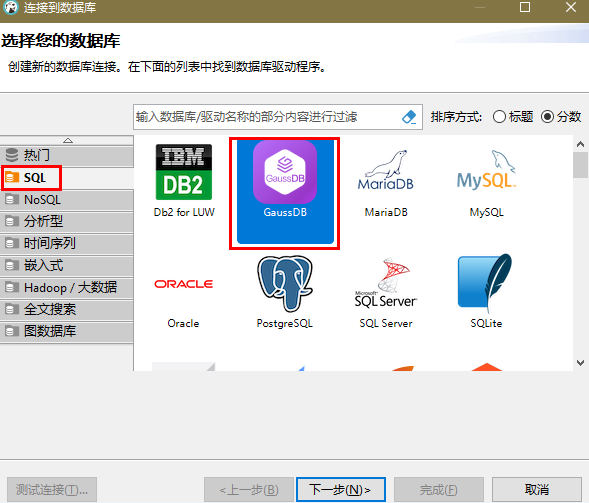Click the driver list scroll up arrow
Image resolution: width=589 pixels, height=503 pixels.
[x=580, y=144]
